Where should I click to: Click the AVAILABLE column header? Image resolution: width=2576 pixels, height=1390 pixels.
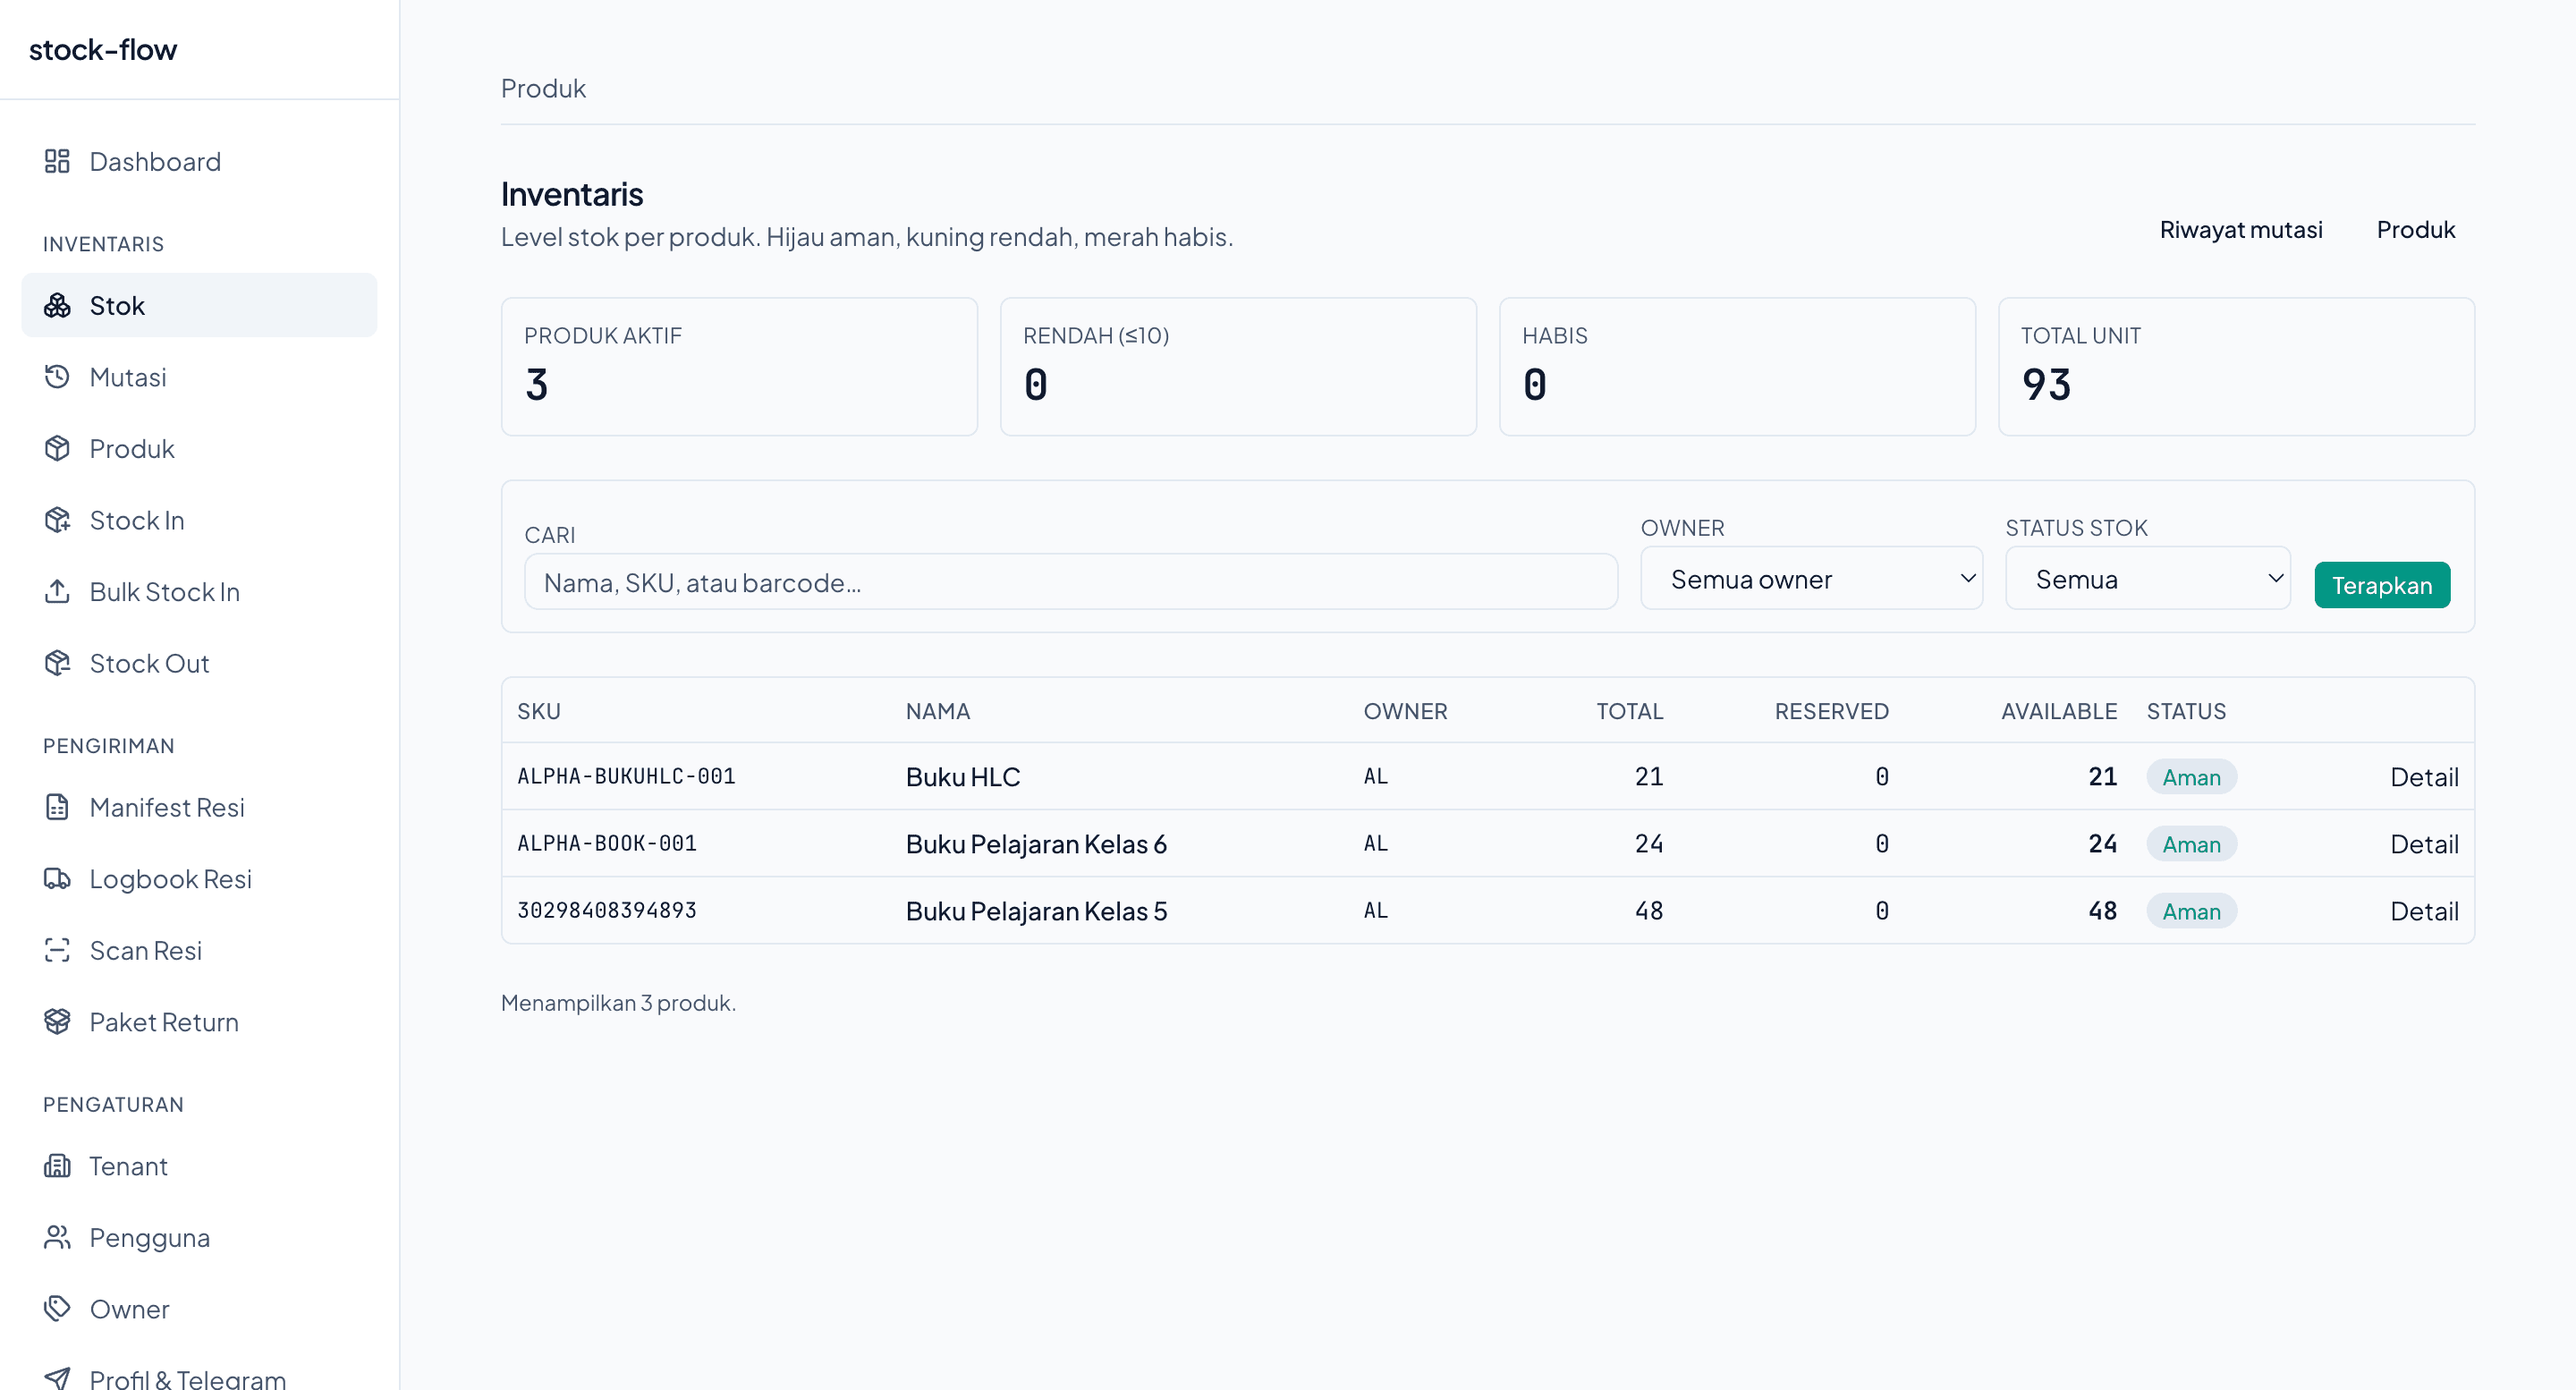click(x=2059, y=711)
